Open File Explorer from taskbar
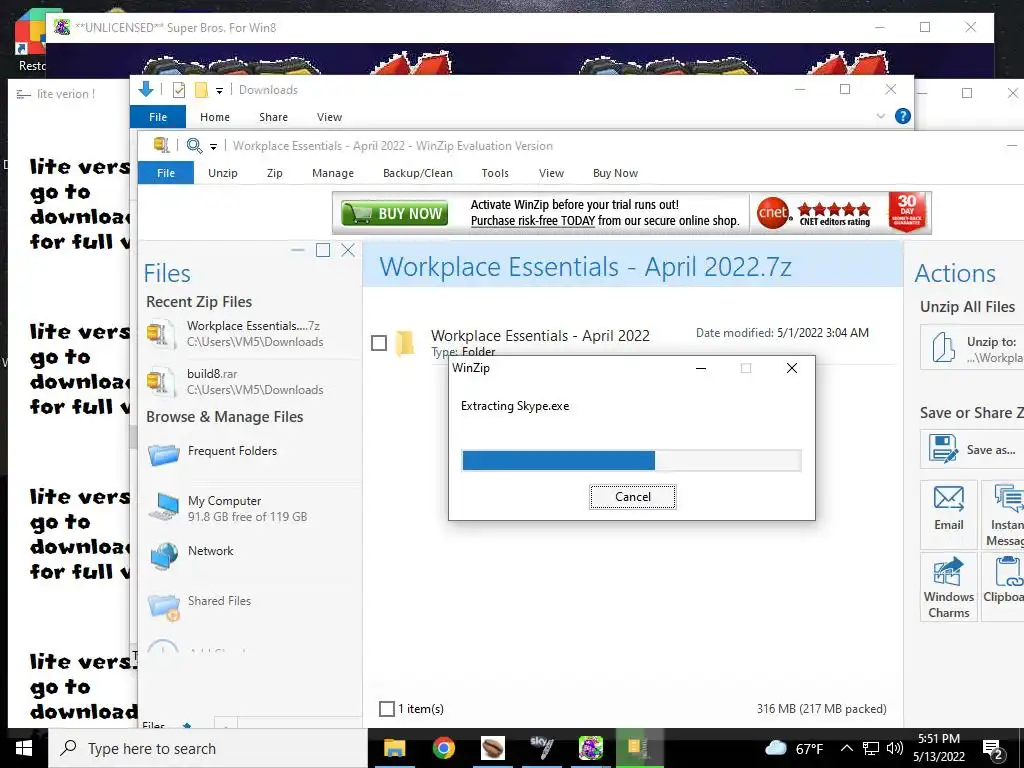Image resolution: width=1024 pixels, height=768 pixels. [394, 748]
